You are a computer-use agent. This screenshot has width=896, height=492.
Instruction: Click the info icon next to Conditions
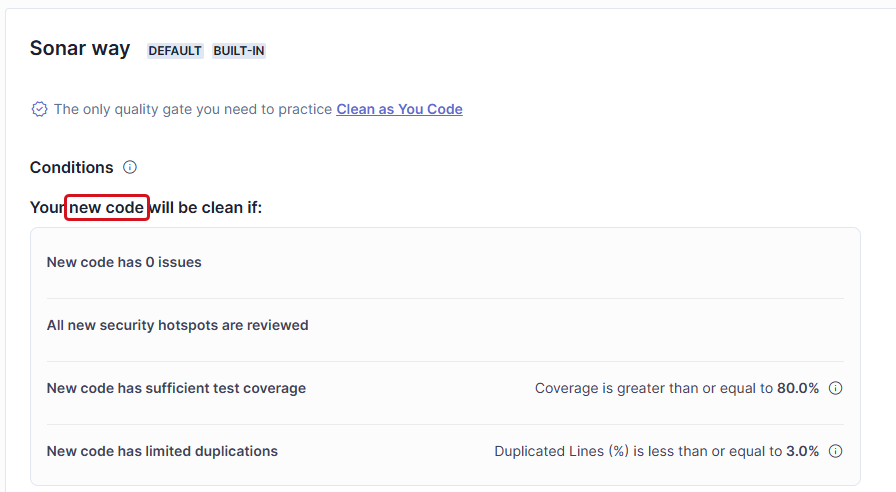point(130,167)
